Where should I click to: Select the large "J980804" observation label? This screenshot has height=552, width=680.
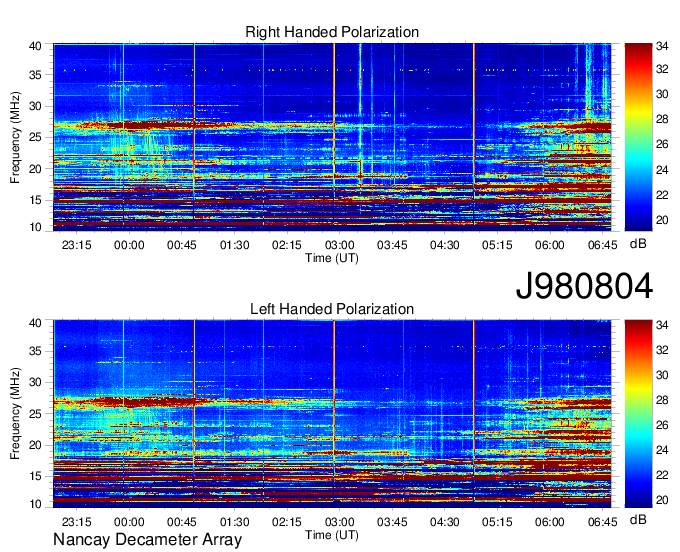[584, 286]
